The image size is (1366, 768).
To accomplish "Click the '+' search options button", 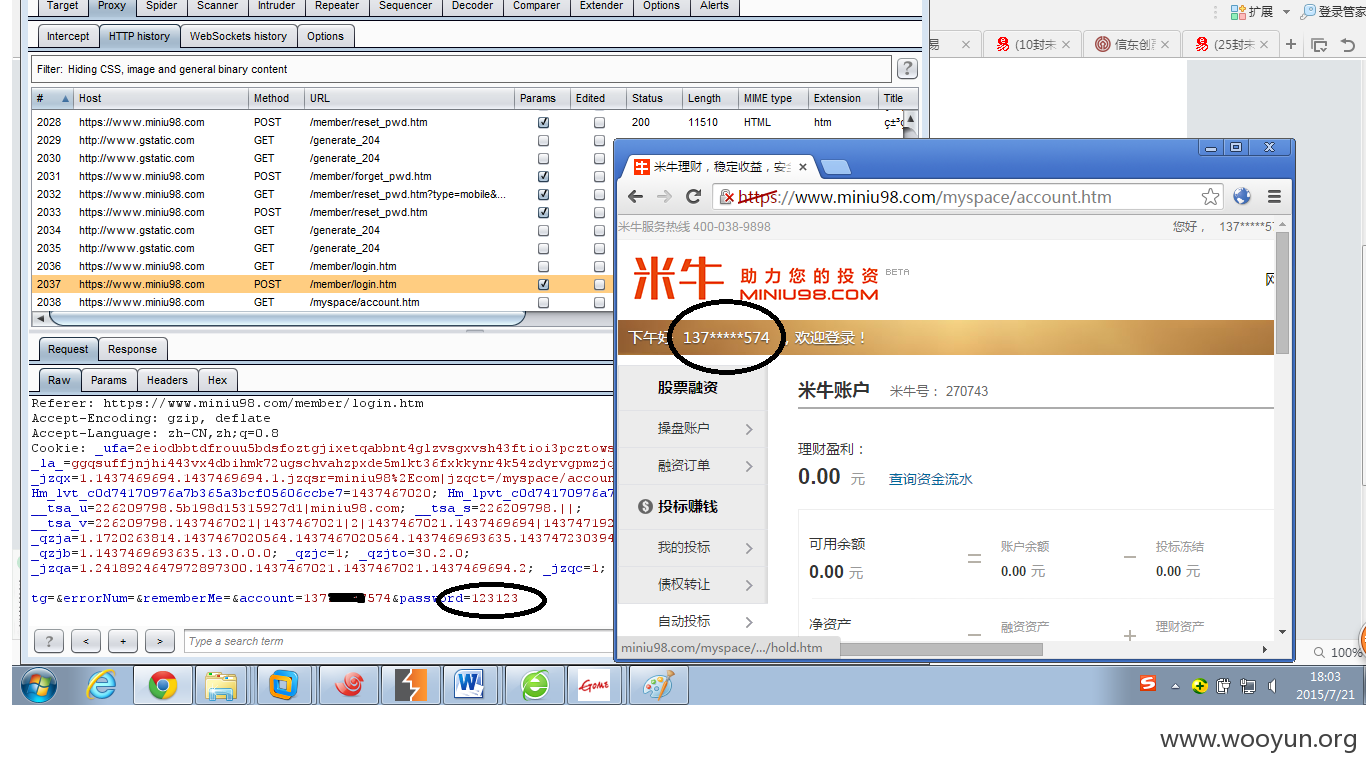I will pos(123,641).
